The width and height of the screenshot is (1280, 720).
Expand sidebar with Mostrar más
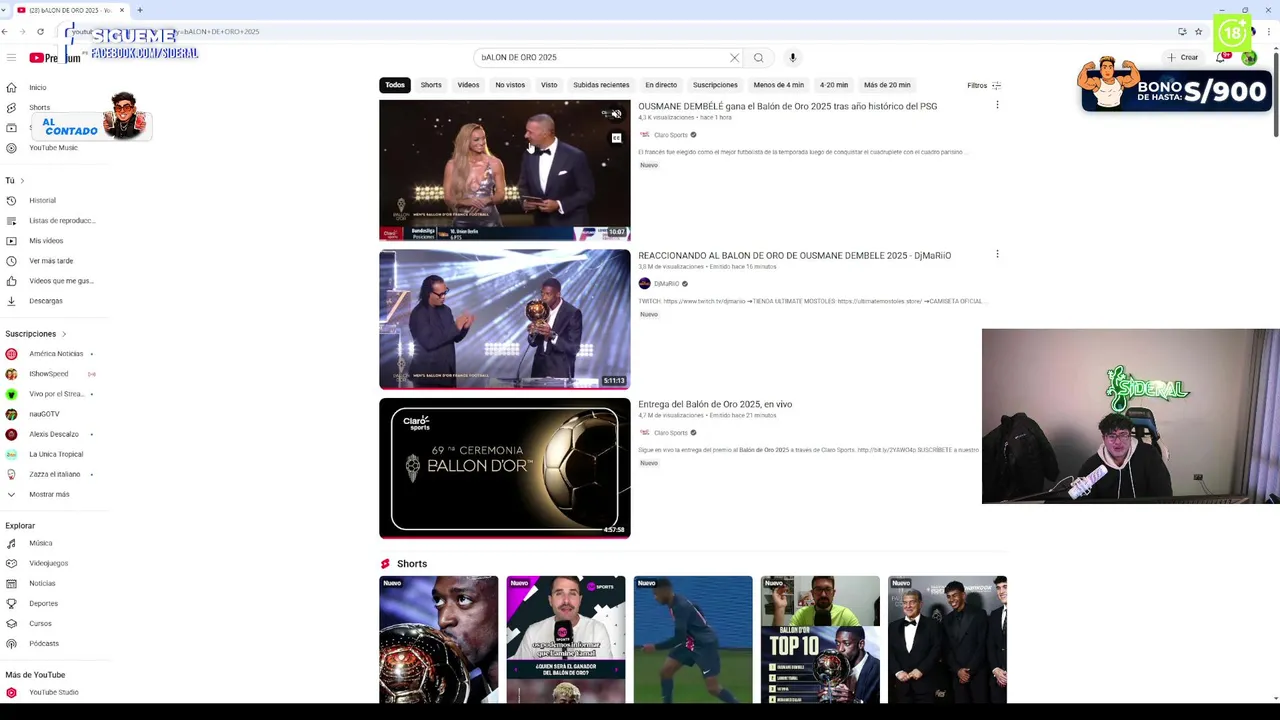point(49,495)
